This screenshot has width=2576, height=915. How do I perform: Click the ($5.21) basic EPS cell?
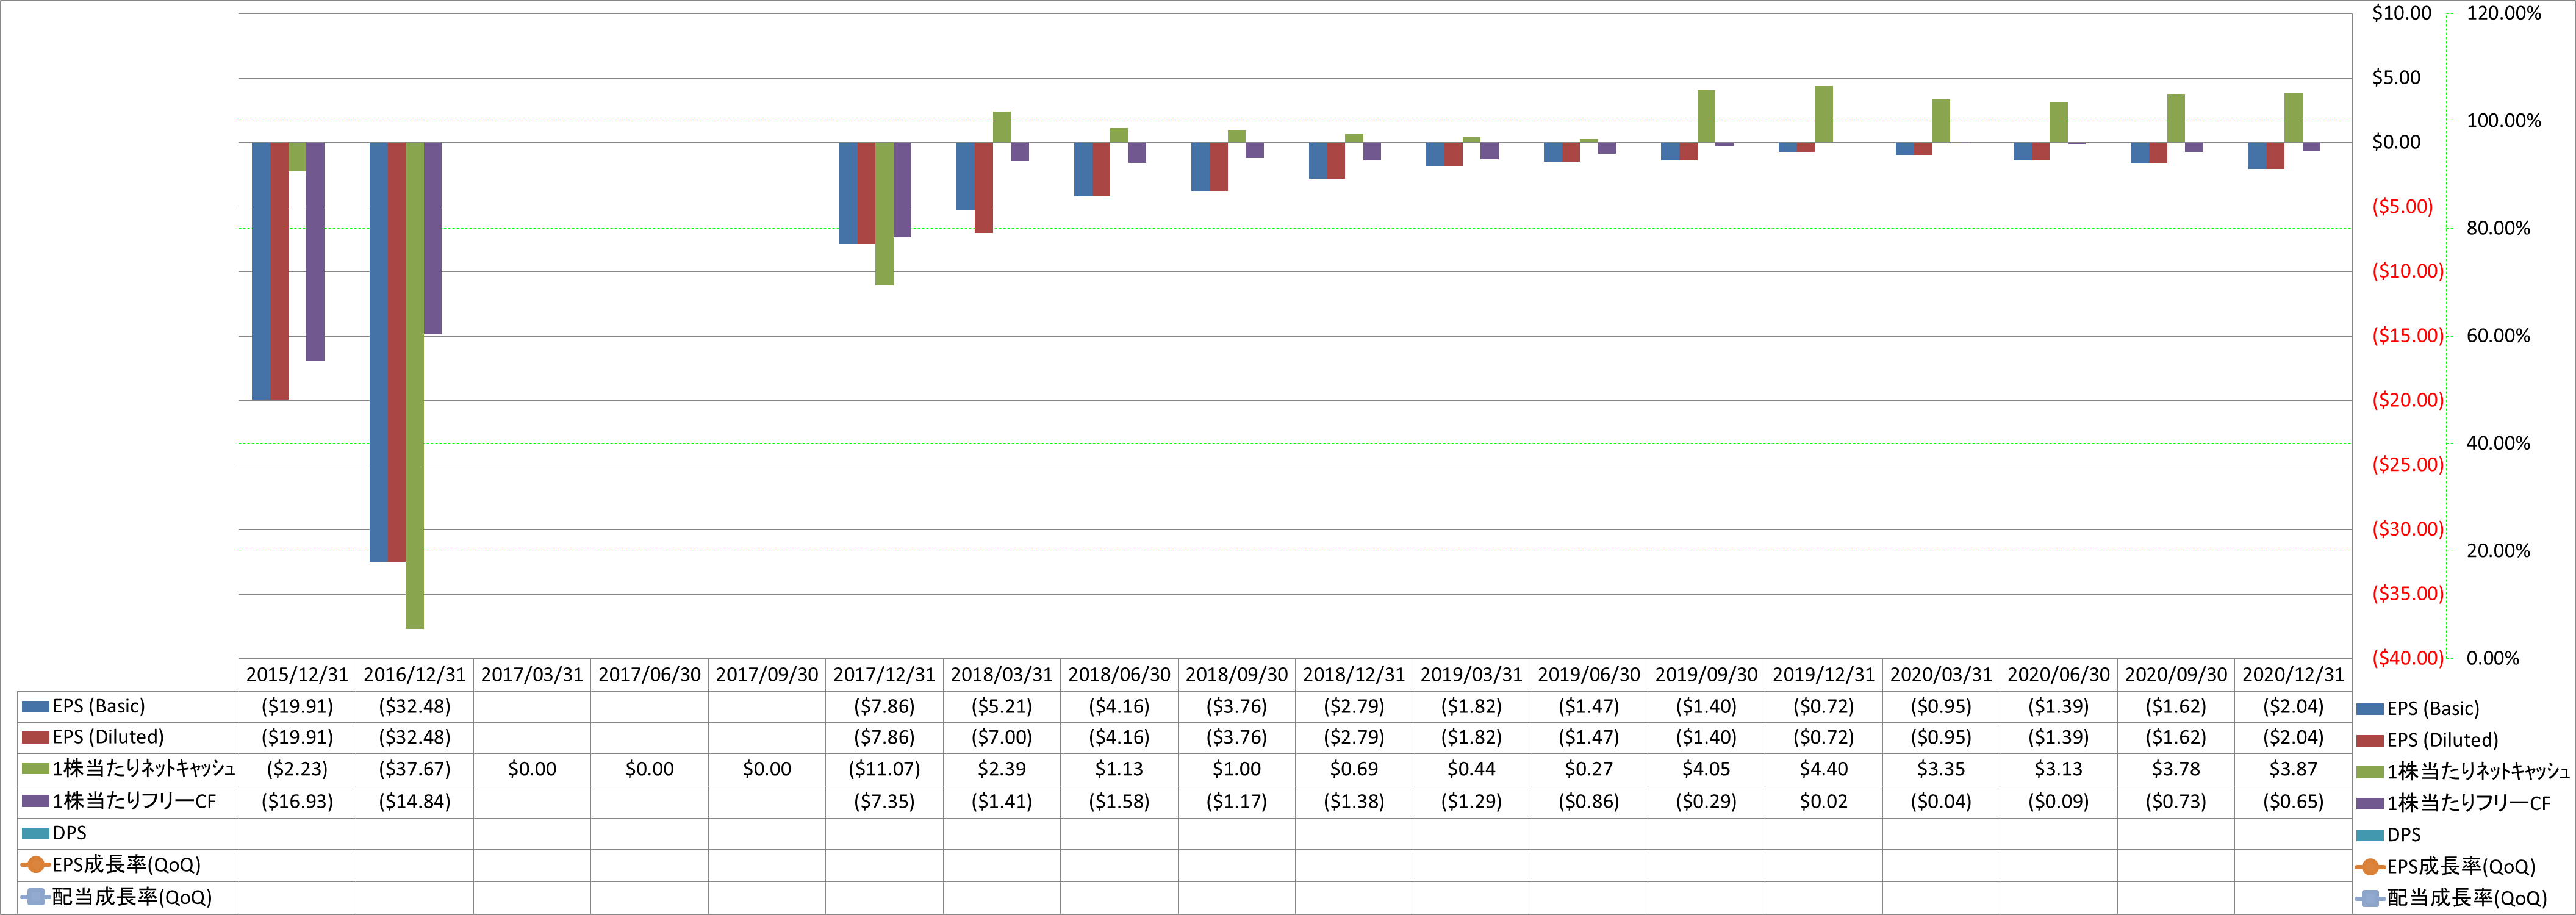(1002, 707)
